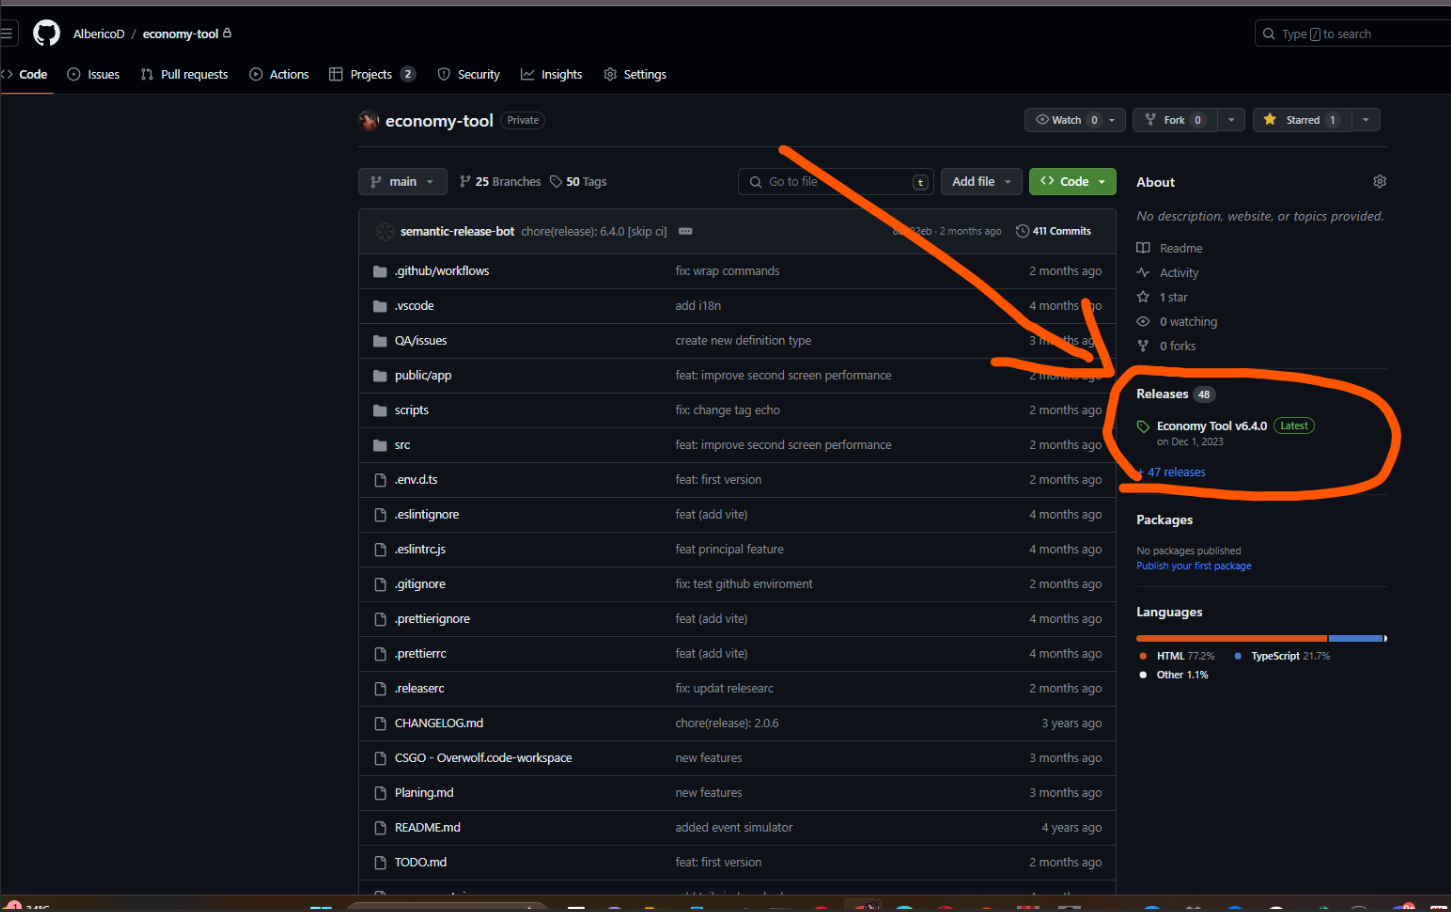The width and height of the screenshot is (1451, 912).
Task: Open 'added event simulator' commit message
Action: 734,827
